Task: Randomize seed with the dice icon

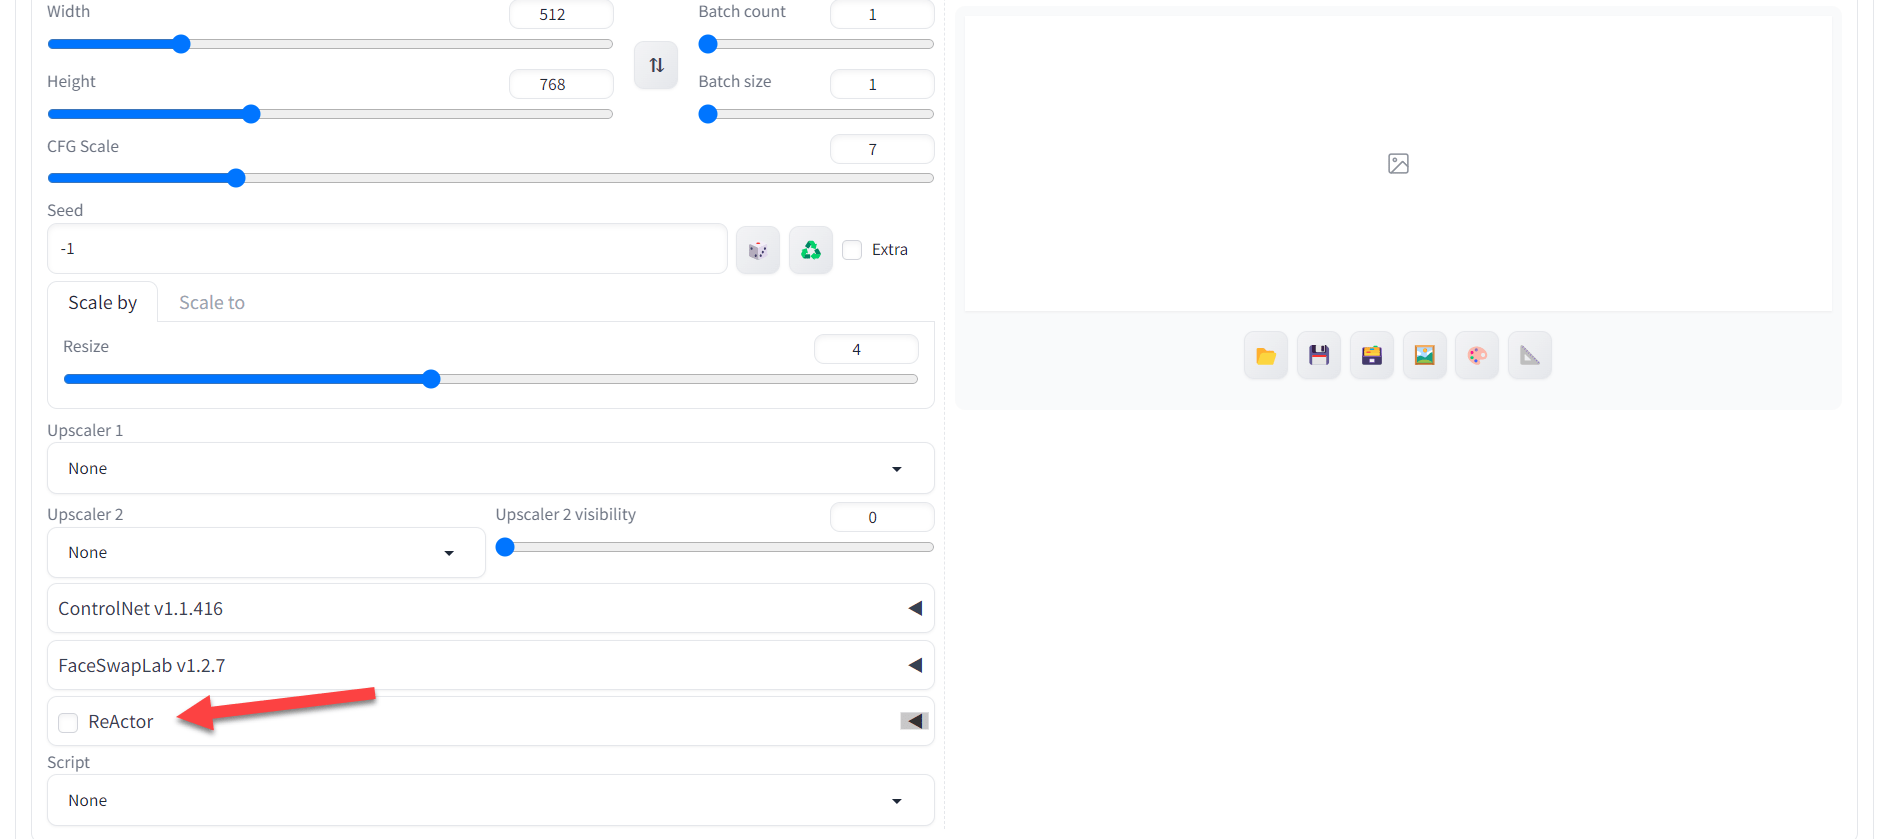Action: 758,250
